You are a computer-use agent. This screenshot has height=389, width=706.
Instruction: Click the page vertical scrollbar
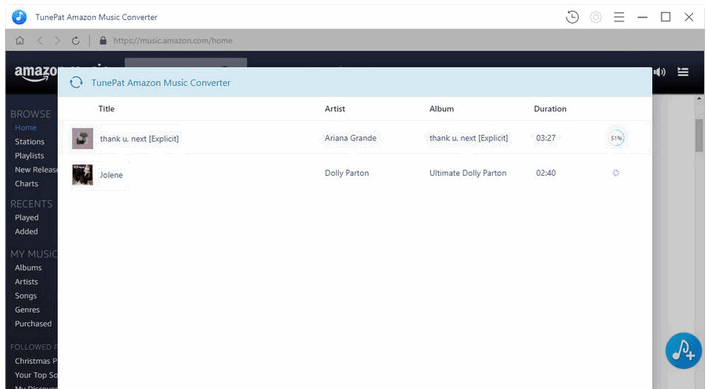tap(699, 135)
